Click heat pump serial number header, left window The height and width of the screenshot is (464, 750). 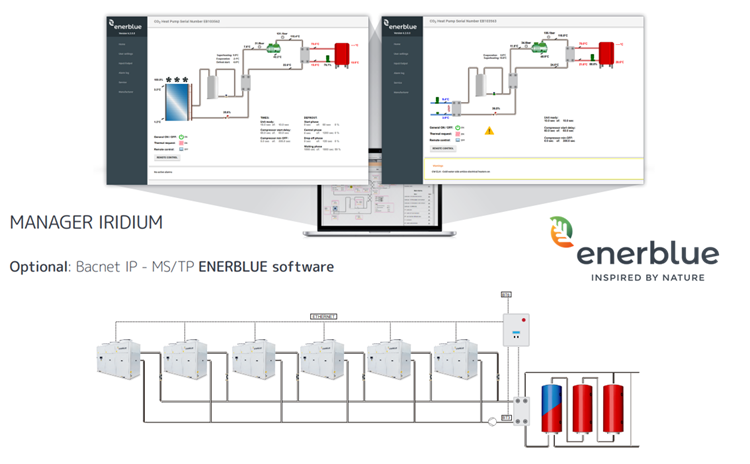pyautogui.click(x=187, y=22)
